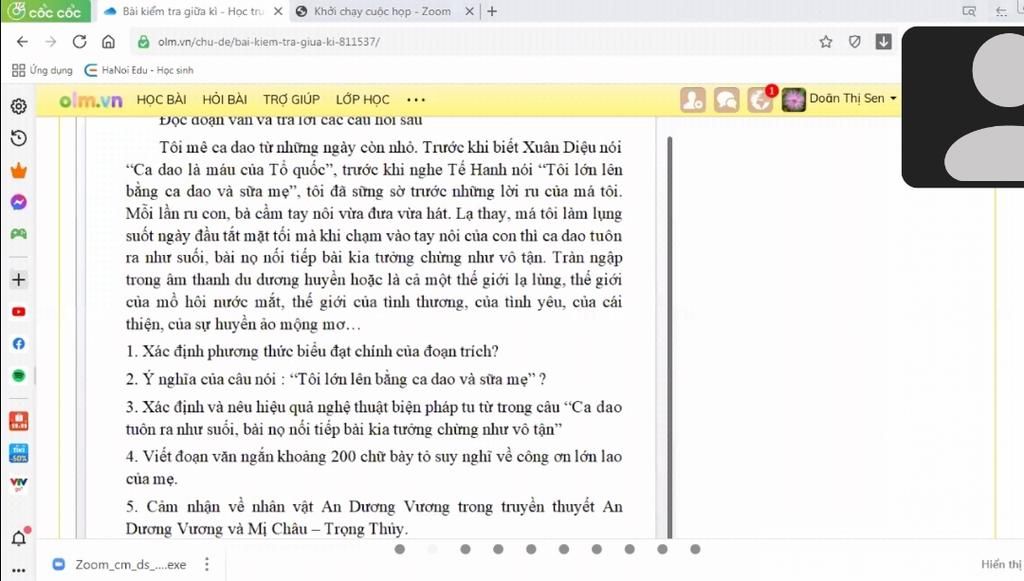Open Facebook from the sidebar

click(18, 343)
